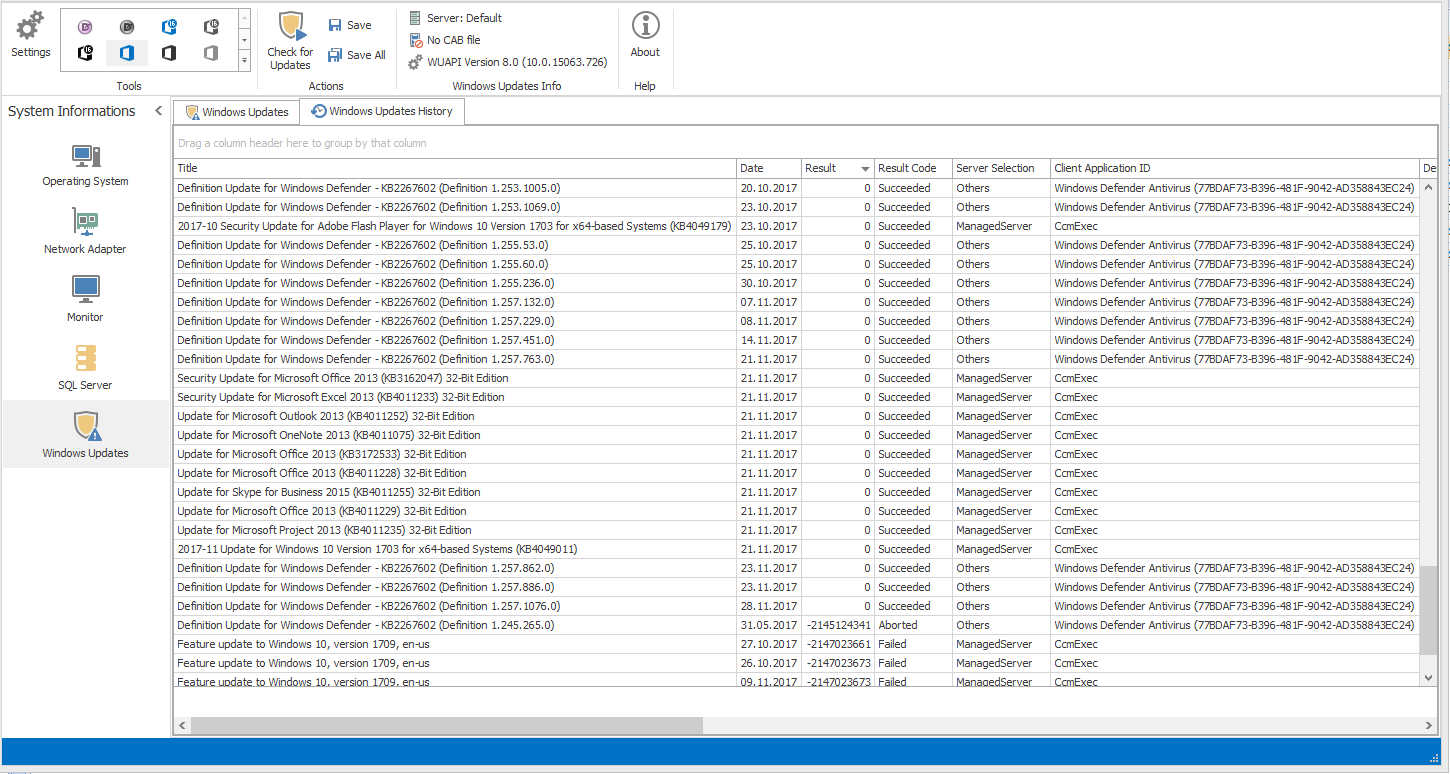The width and height of the screenshot is (1450, 774).
Task: Click the No CAB file icon
Action: [x=415, y=40]
